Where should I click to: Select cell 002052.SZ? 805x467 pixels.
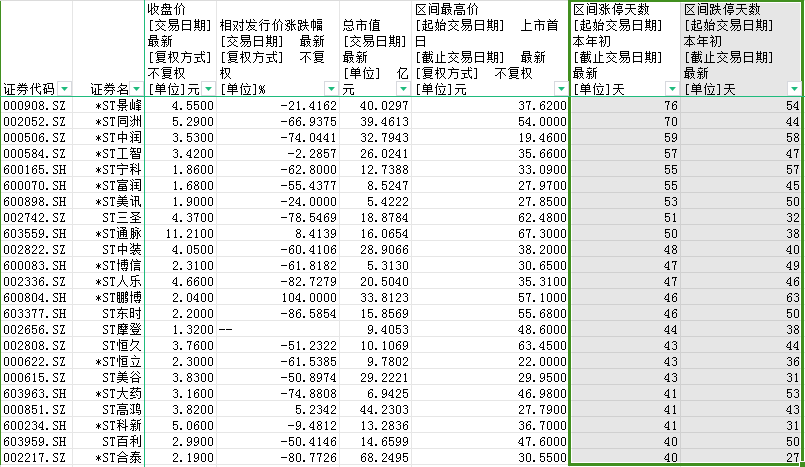click(x=36, y=122)
